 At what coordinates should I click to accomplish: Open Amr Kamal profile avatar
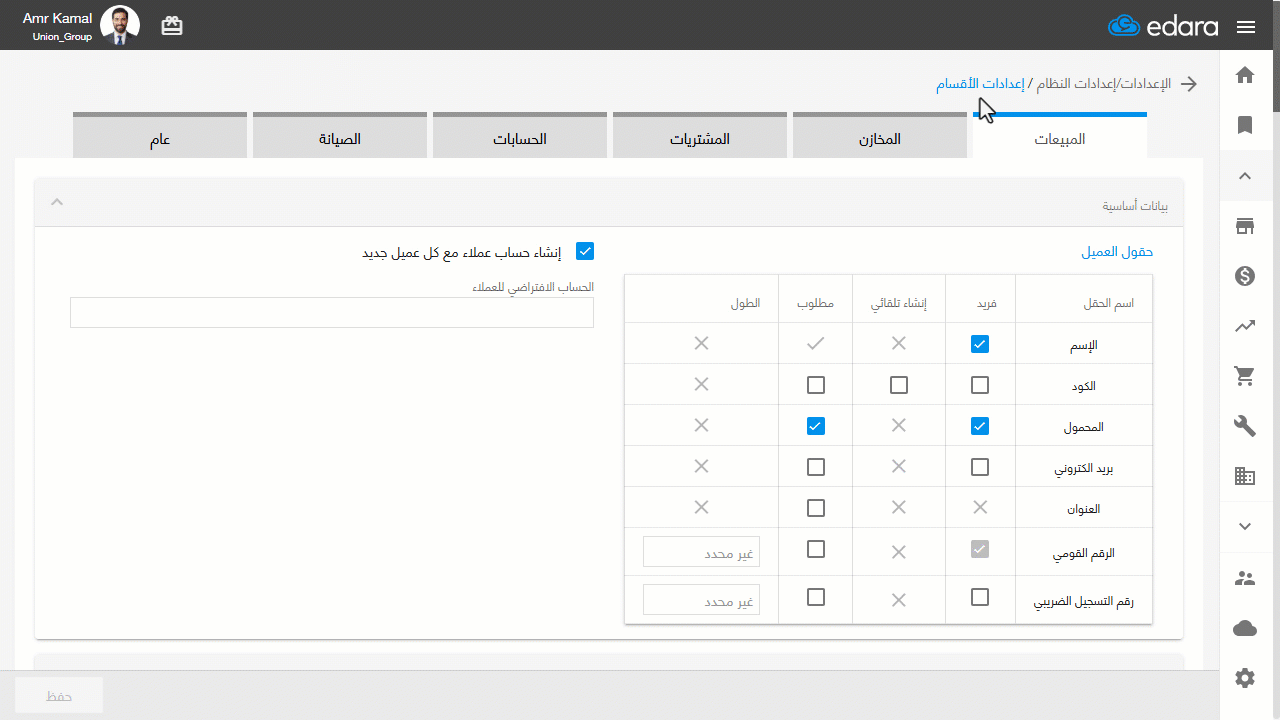pos(121,26)
